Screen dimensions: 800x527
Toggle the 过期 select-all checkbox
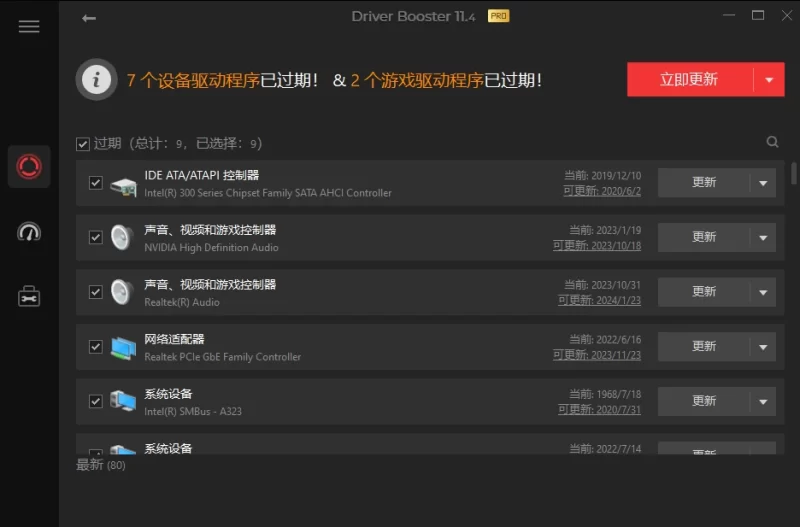83,144
